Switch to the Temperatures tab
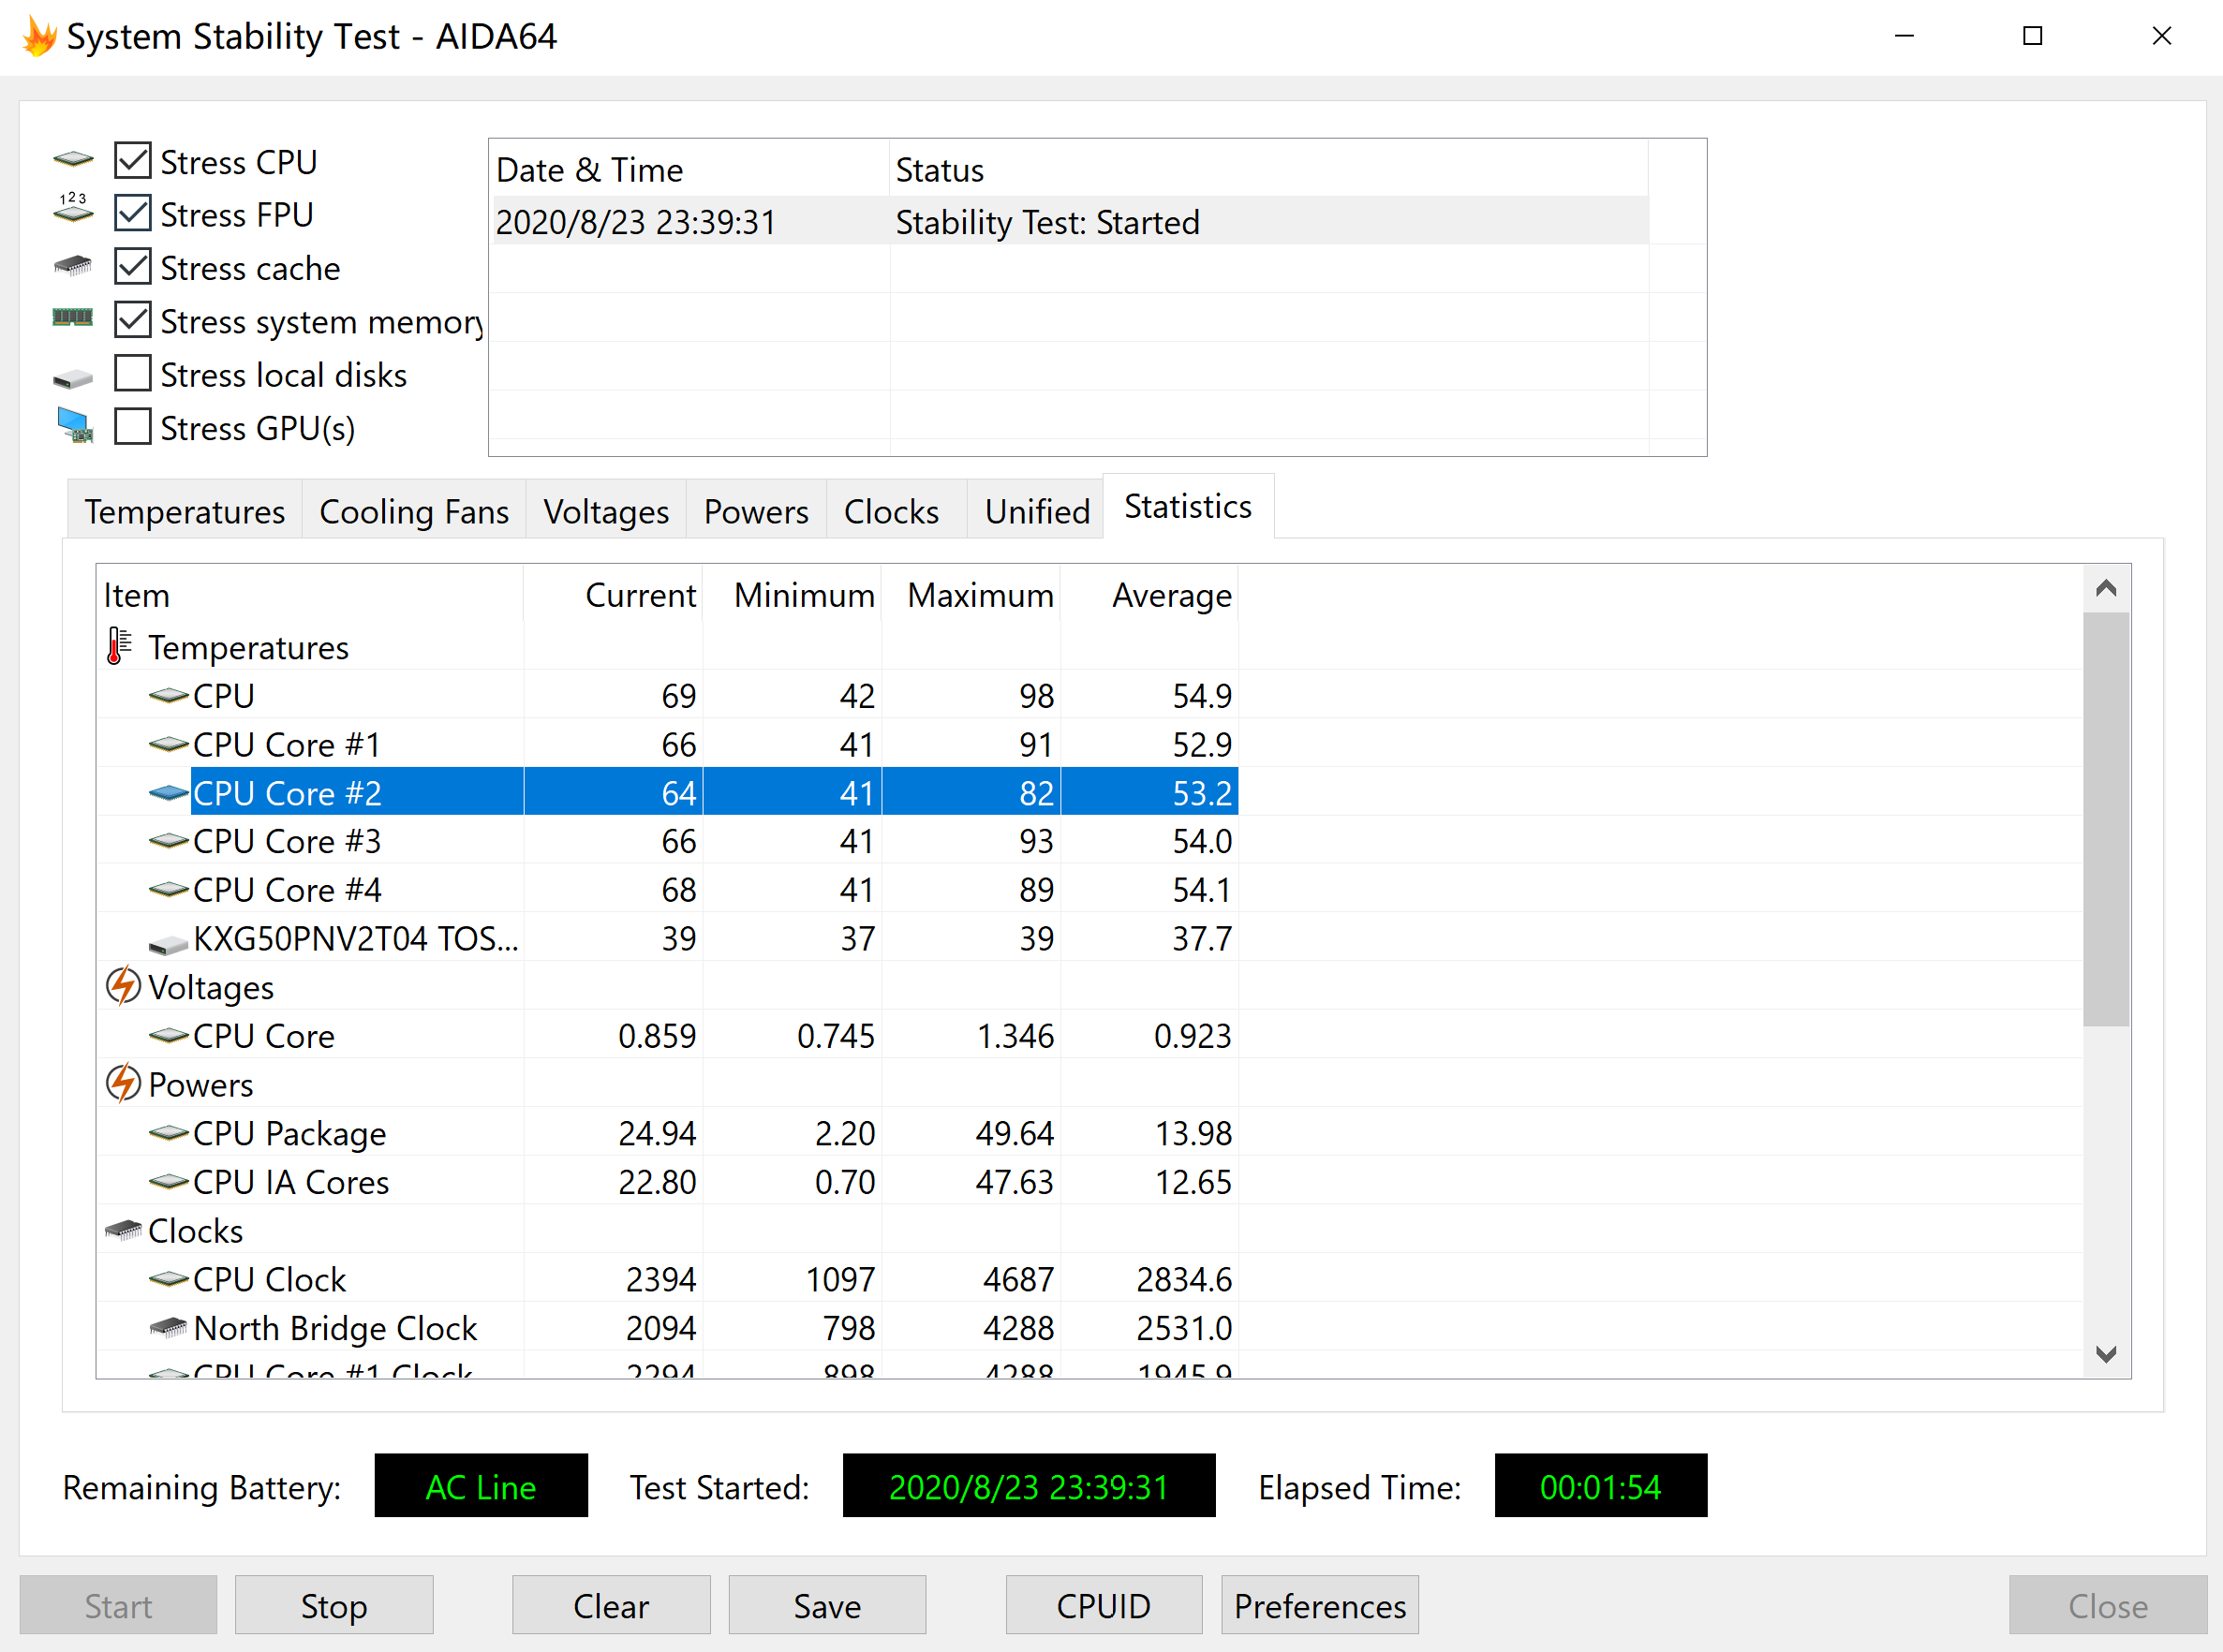Image resolution: width=2223 pixels, height=1652 pixels. tap(185, 511)
